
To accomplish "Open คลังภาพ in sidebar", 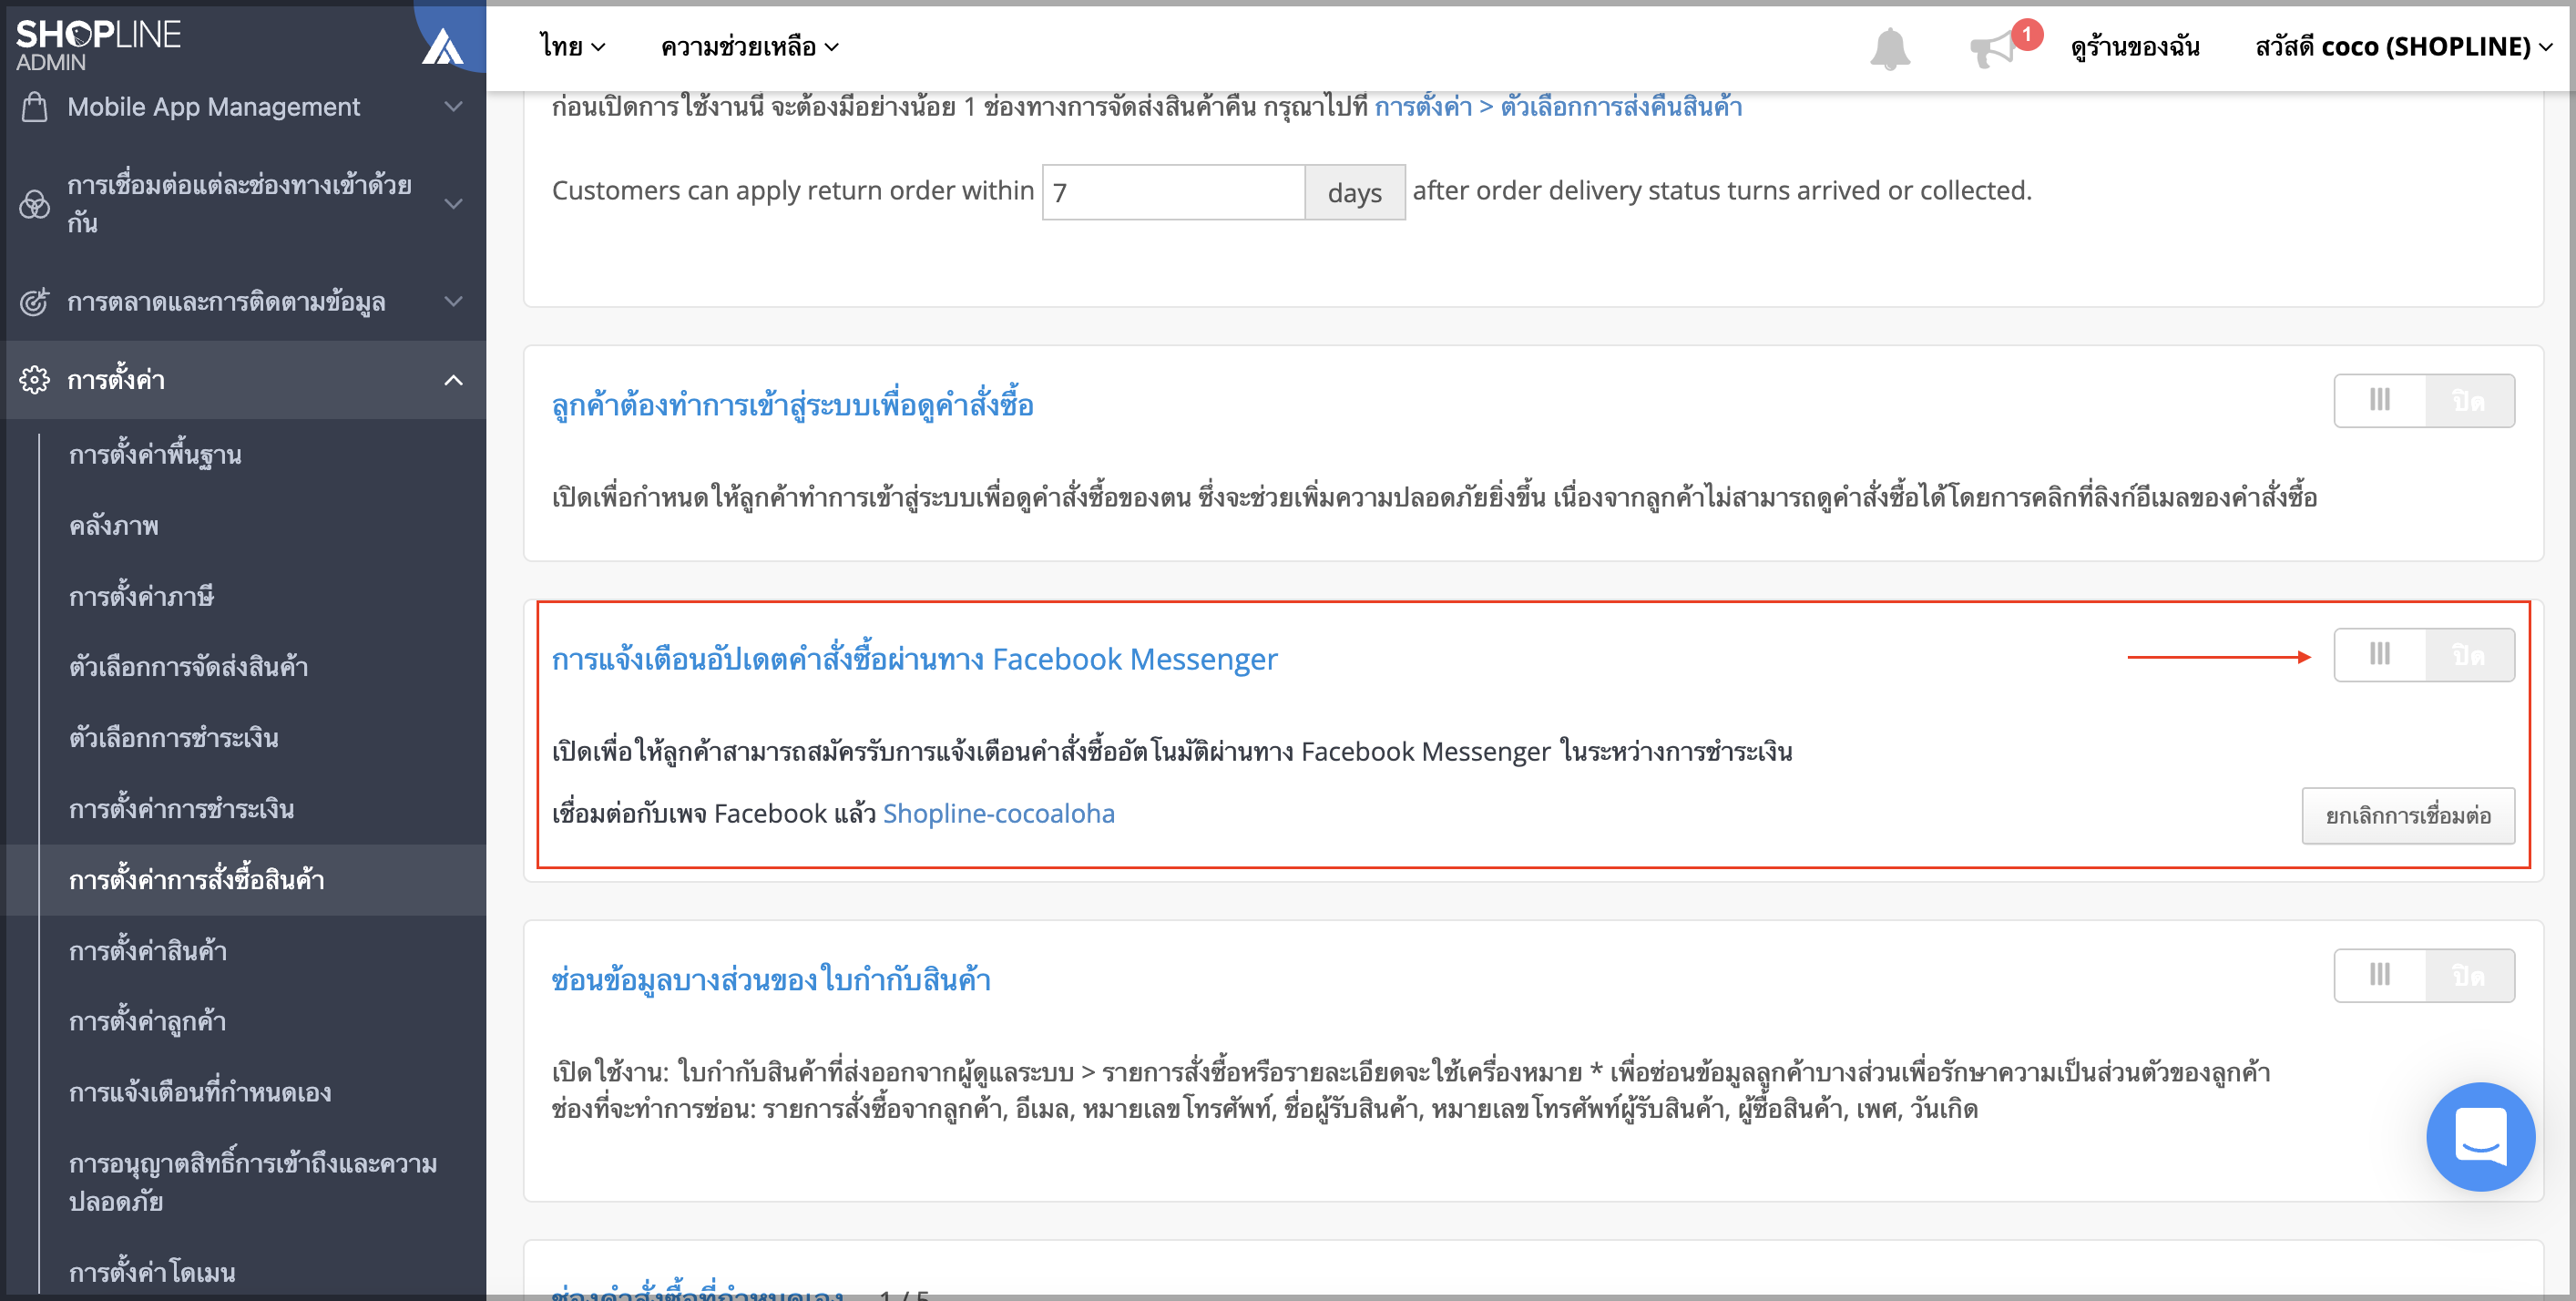I will point(113,526).
